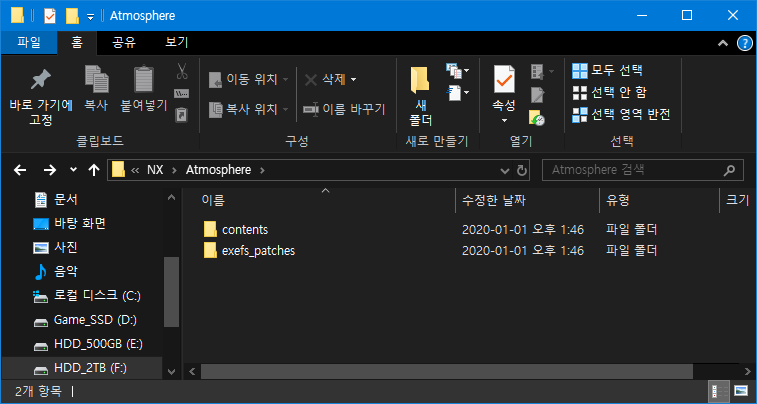Click the Paste shortcut icon
Screen dimensions: 757x404
tap(182, 115)
